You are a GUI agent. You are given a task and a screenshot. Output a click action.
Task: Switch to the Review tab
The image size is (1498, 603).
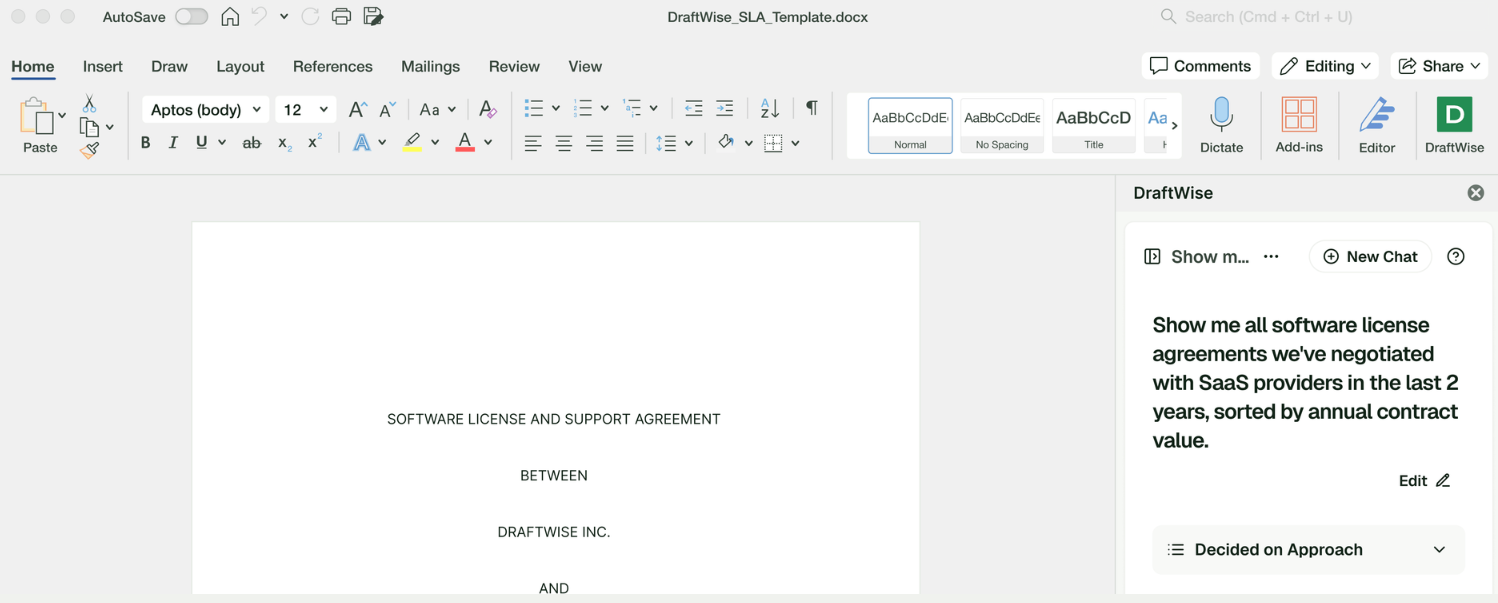tap(514, 66)
